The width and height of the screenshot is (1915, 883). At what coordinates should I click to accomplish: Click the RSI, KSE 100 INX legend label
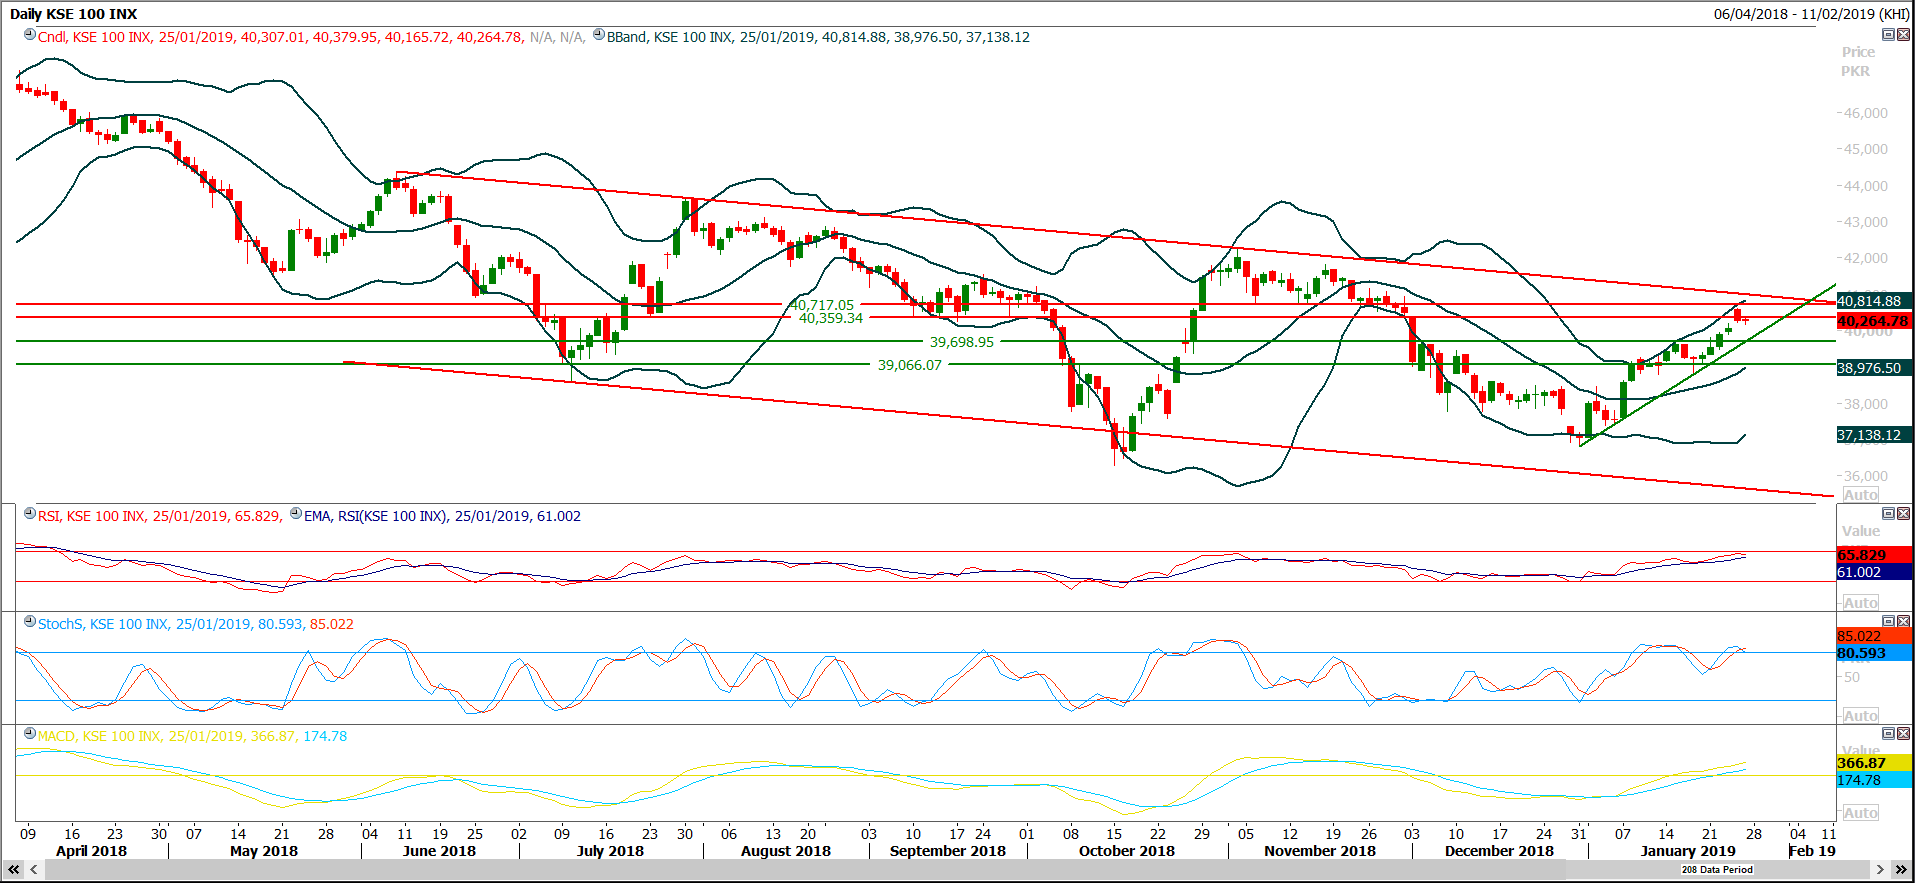[x=92, y=516]
